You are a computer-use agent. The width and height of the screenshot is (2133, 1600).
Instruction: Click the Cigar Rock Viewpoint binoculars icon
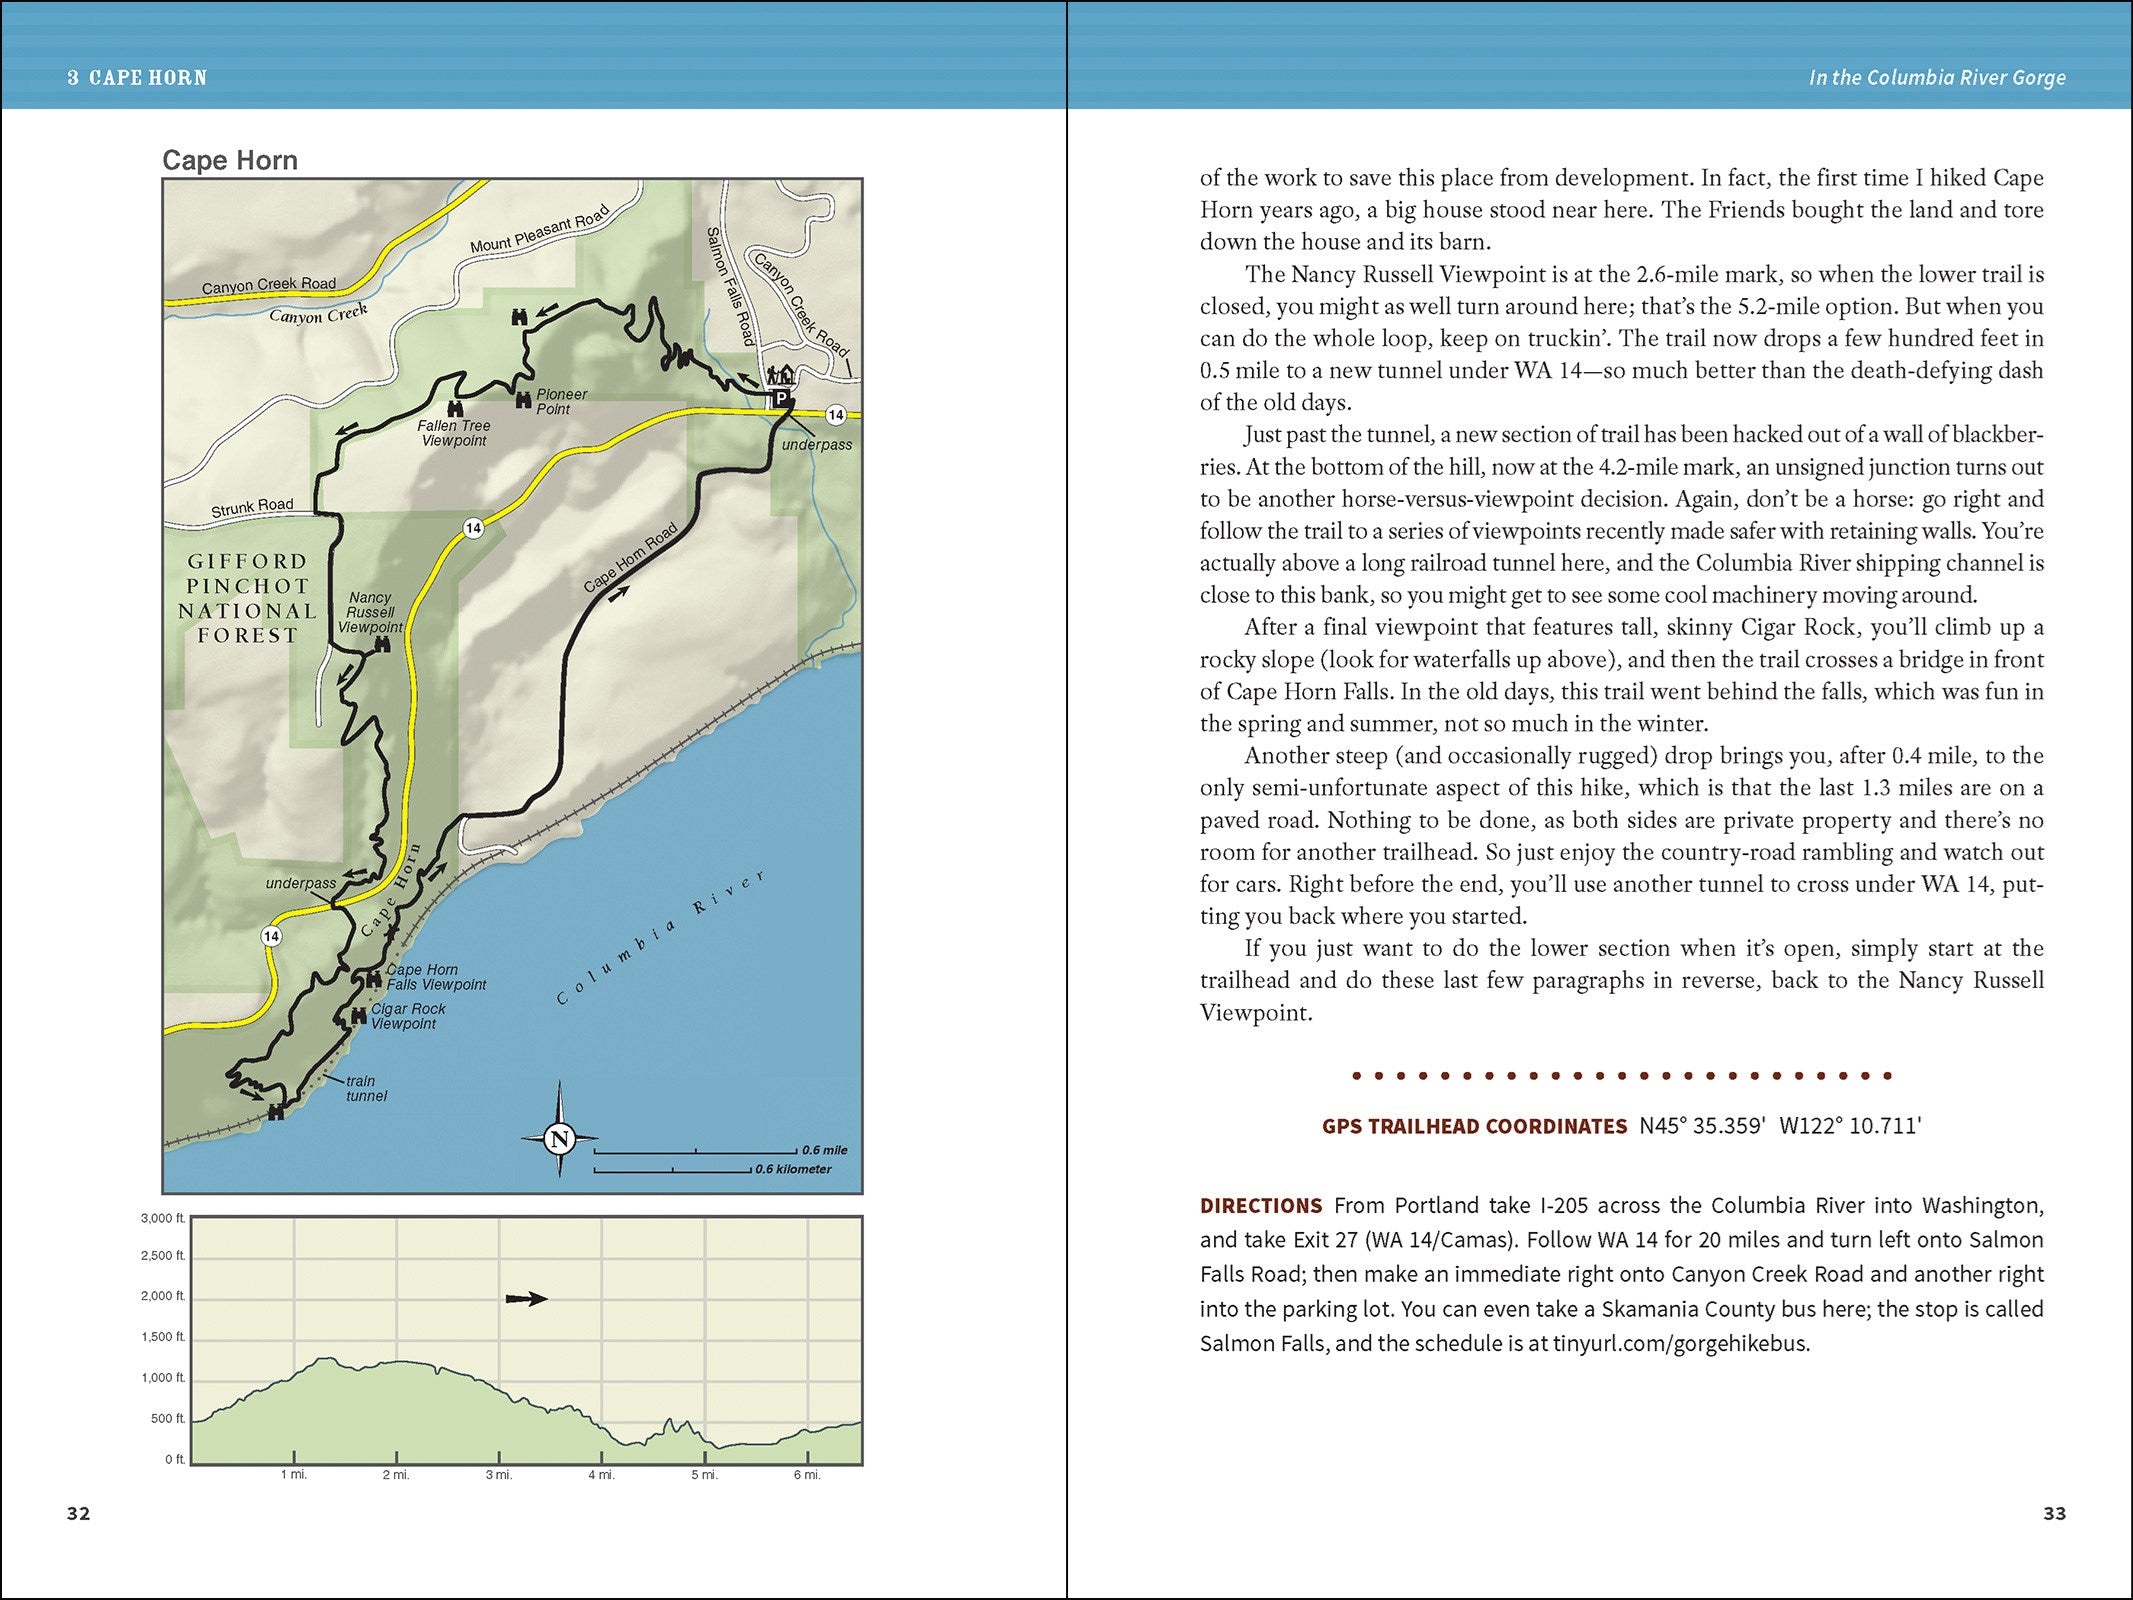point(358,1018)
